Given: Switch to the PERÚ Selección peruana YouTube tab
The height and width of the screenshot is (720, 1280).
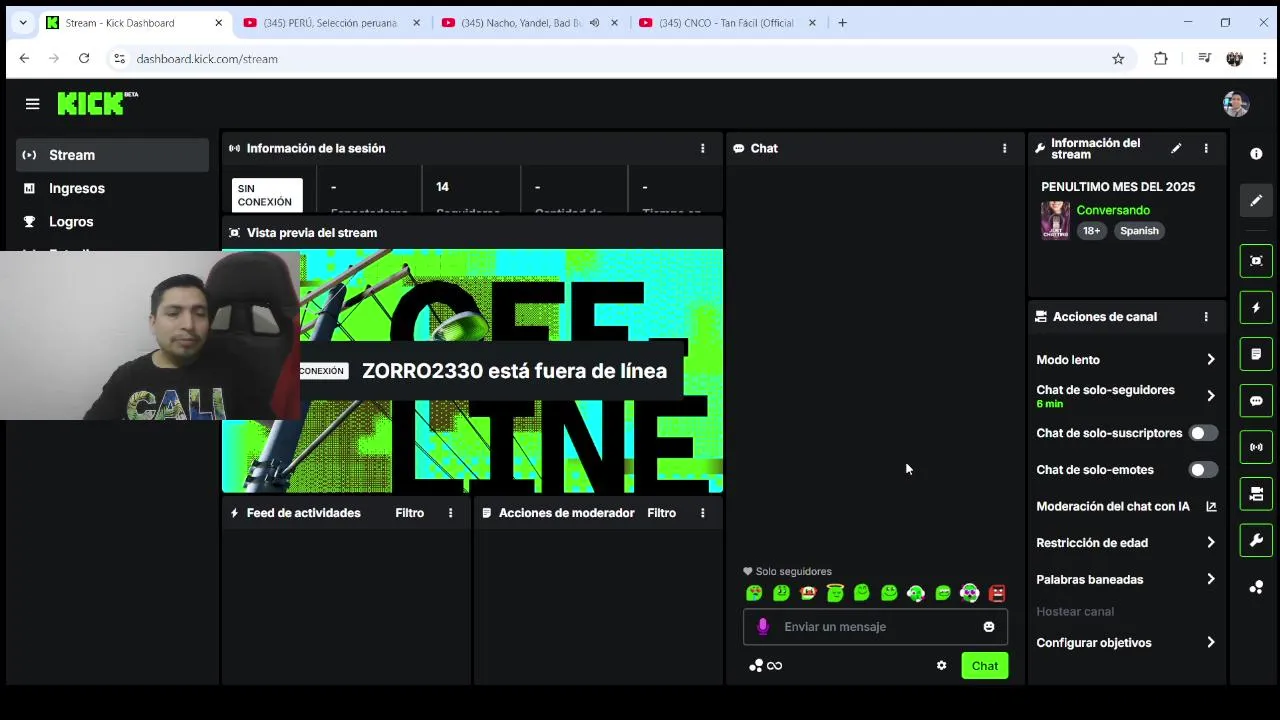Looking at the screenshot, I should 330,23.
